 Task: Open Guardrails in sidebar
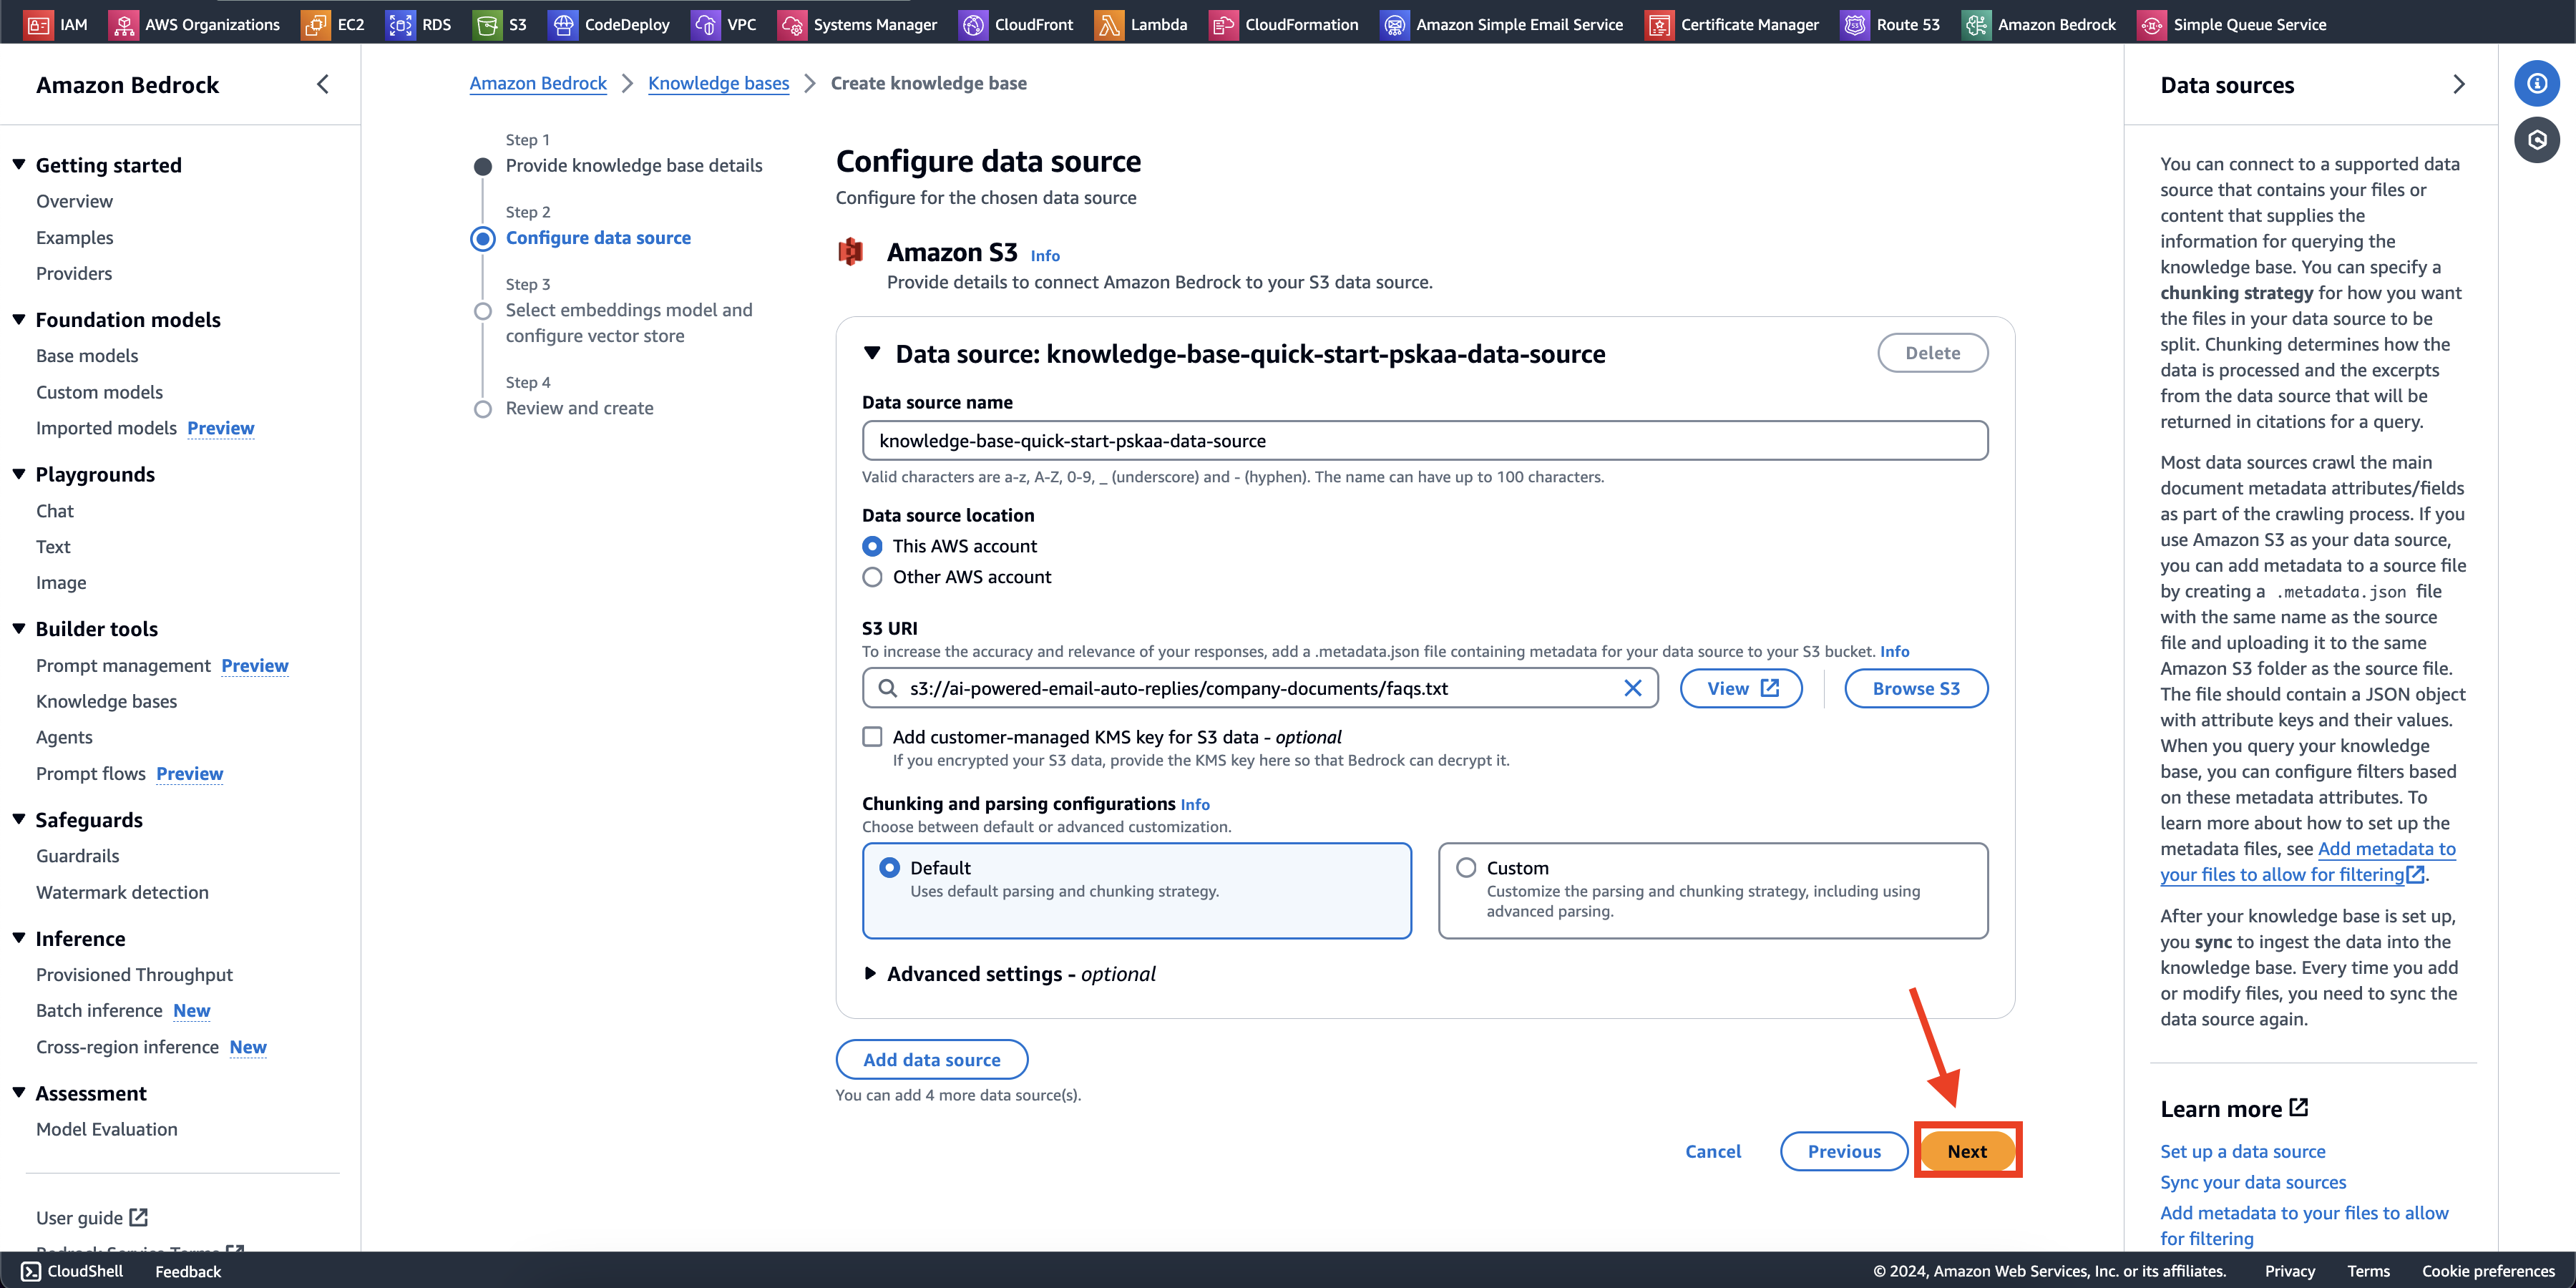[x=77, y=856]
